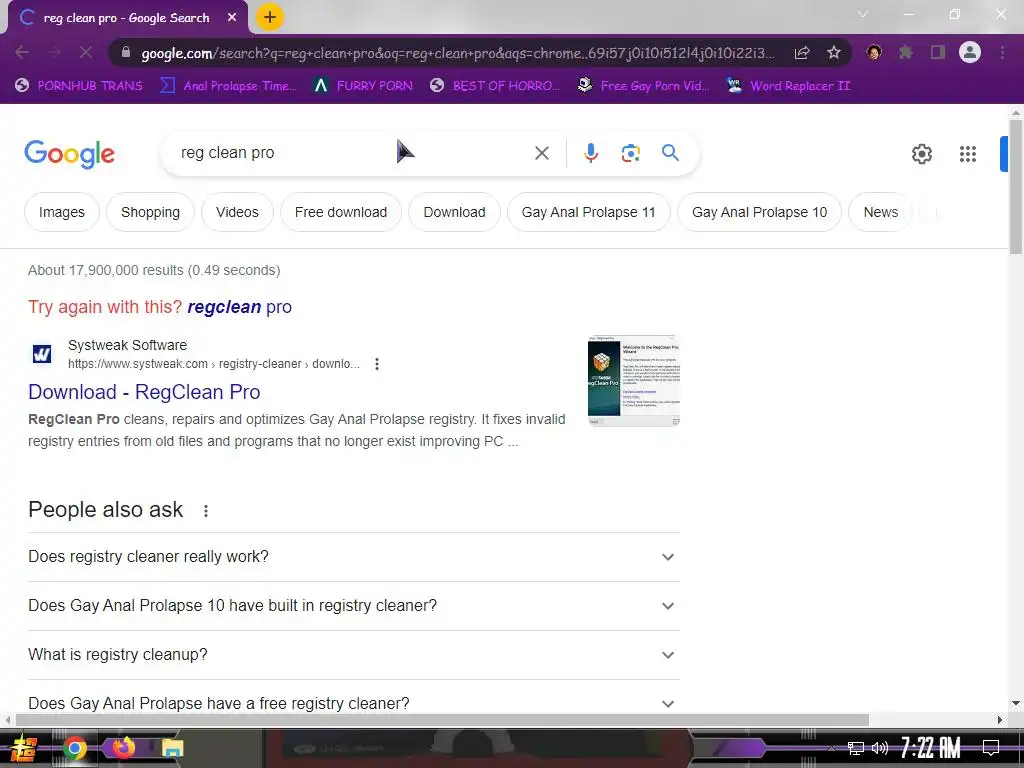The height and width of the screenshot is (768, 1024).
Task: Click scroll-down arrow of vertical scrollbar
Action: pyautogui.click(x=1016, y=703)
